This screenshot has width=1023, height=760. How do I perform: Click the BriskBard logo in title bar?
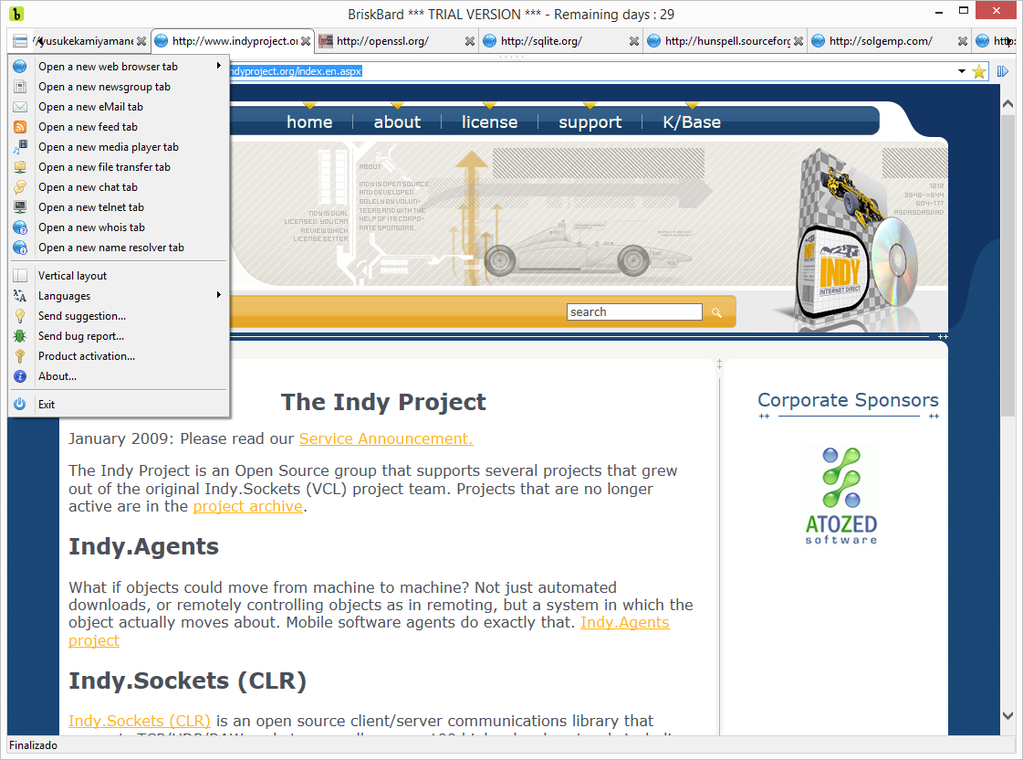click(x=16, y=13)
